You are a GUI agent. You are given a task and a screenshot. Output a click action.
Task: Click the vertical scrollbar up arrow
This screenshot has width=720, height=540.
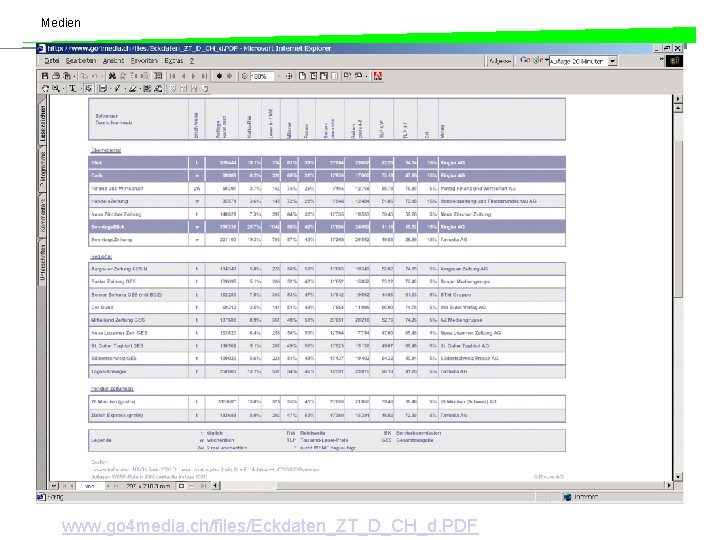click(678, 108)
